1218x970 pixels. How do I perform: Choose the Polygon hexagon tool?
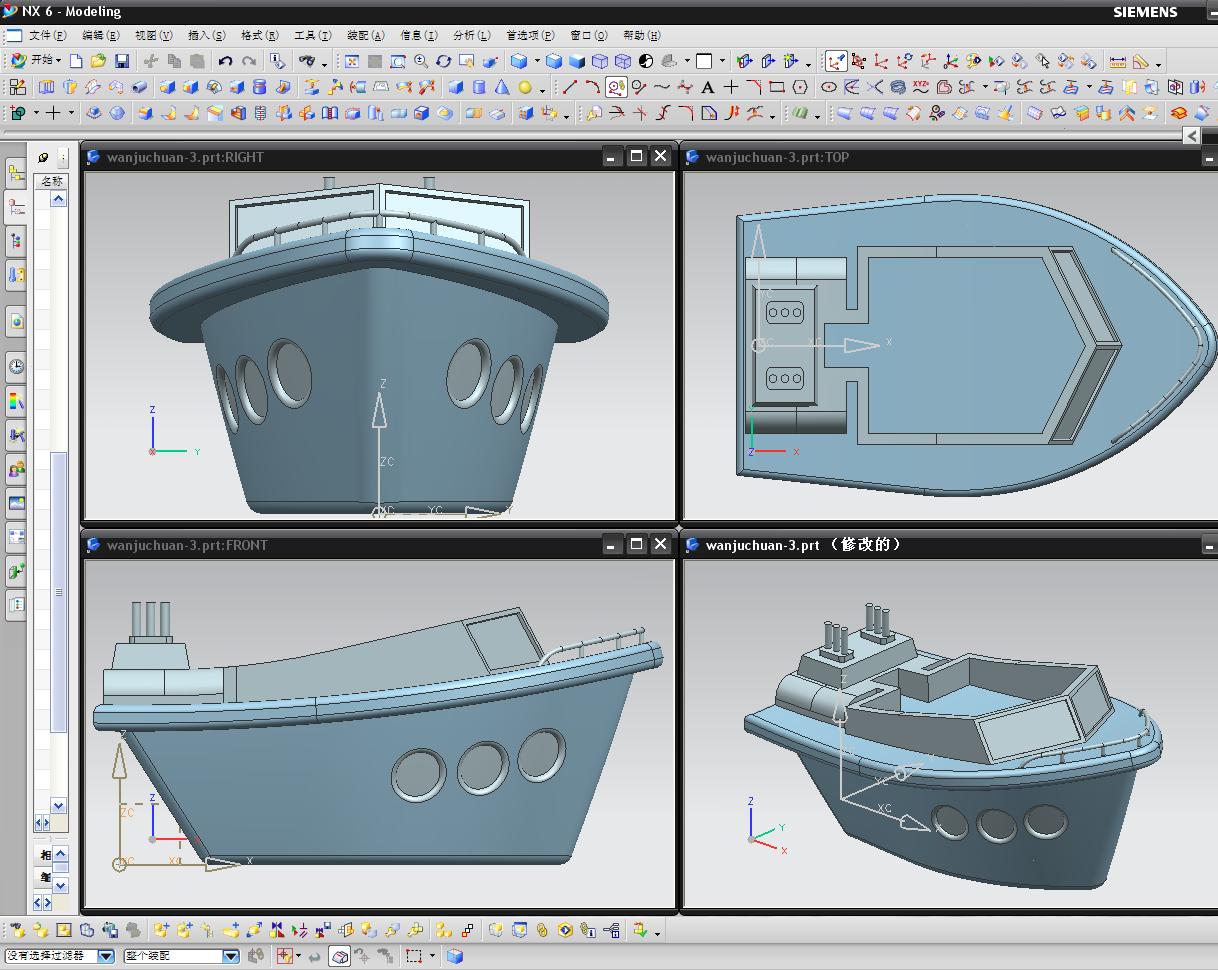point(800,87)
